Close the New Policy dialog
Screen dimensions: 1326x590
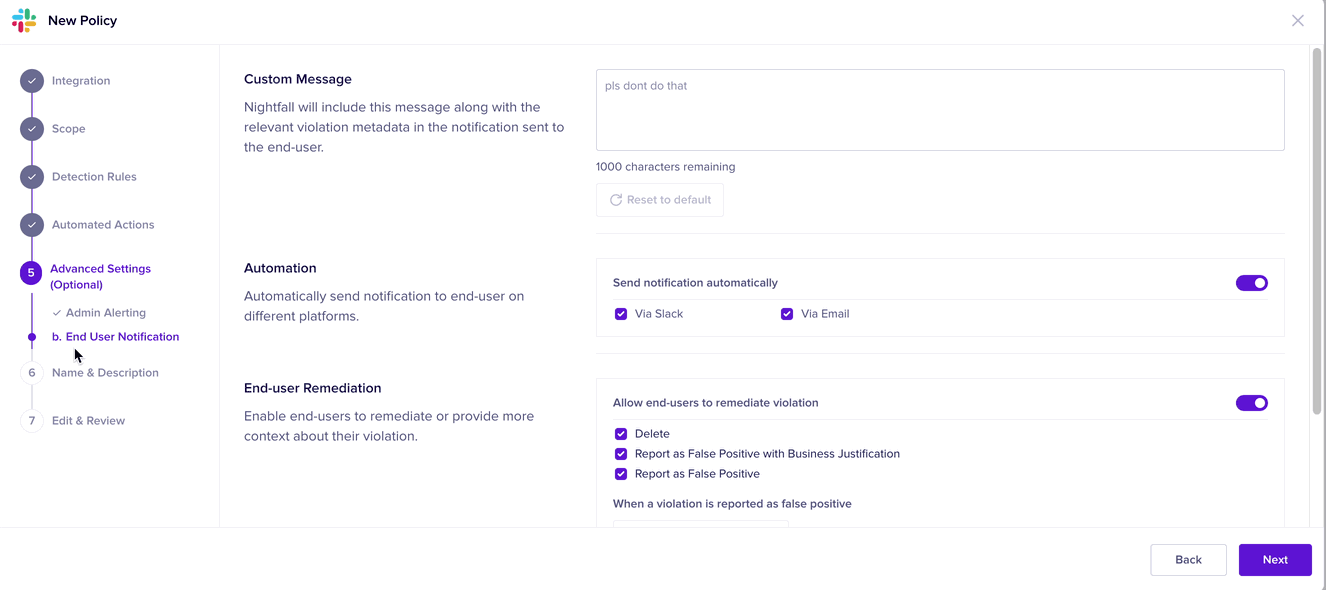[x=1297, y=21]
